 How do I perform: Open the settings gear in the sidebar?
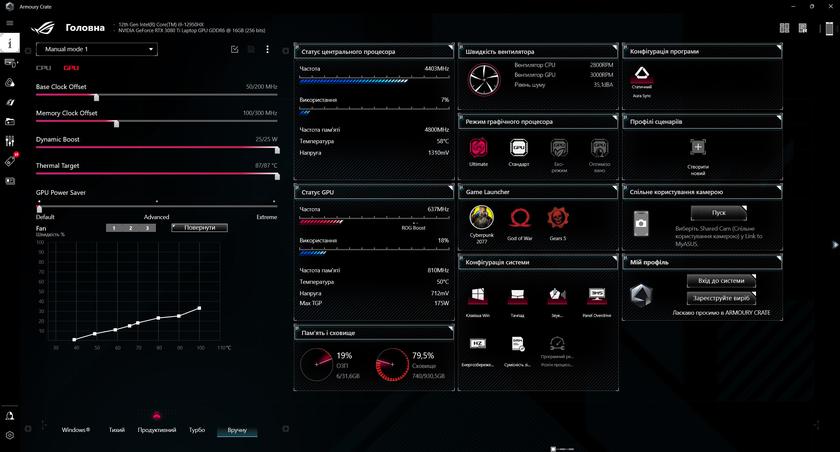(10, 436)
